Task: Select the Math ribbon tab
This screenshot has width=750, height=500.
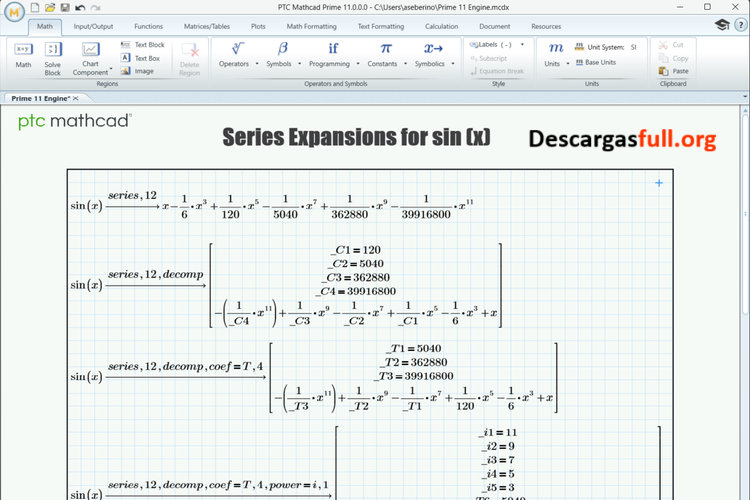Action: pos(45,26)
